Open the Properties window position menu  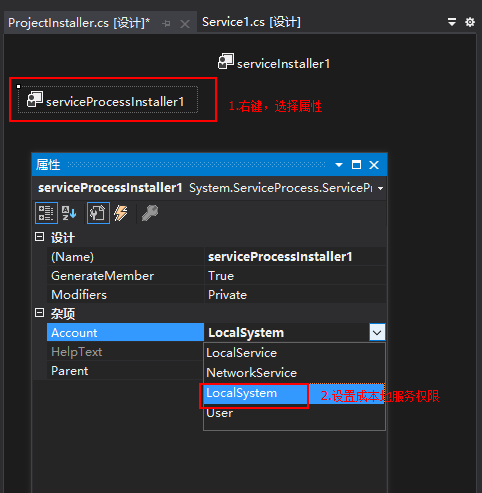pyautogui.click(x=339, y=165)
